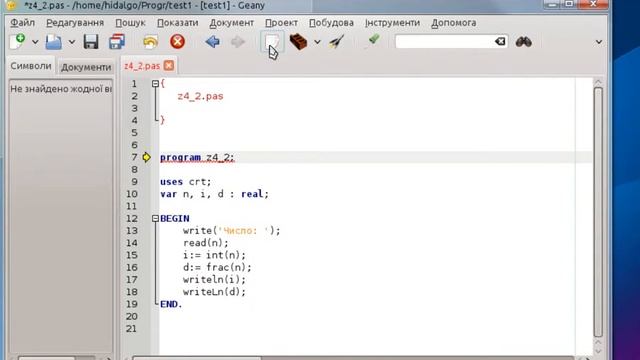The width and height of the screenshot is (640, 360).
Task: Open the Проект menu
Action: pos(281,23)
